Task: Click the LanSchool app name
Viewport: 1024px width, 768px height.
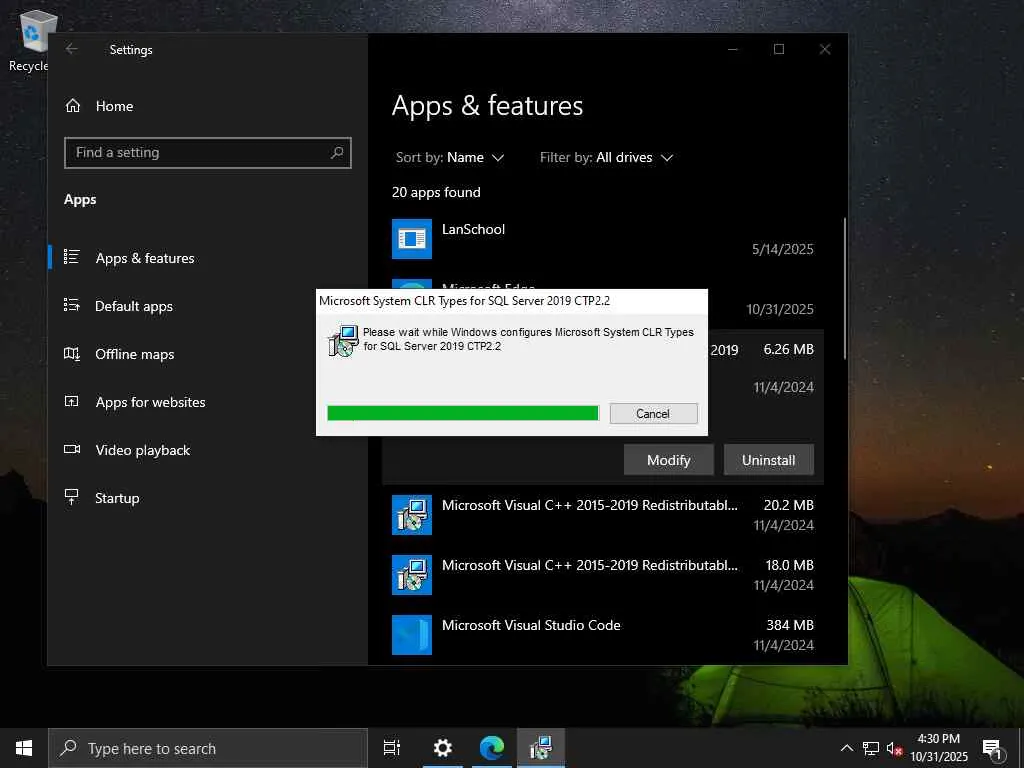Action: pyautogui.click(x=473, y=229)
